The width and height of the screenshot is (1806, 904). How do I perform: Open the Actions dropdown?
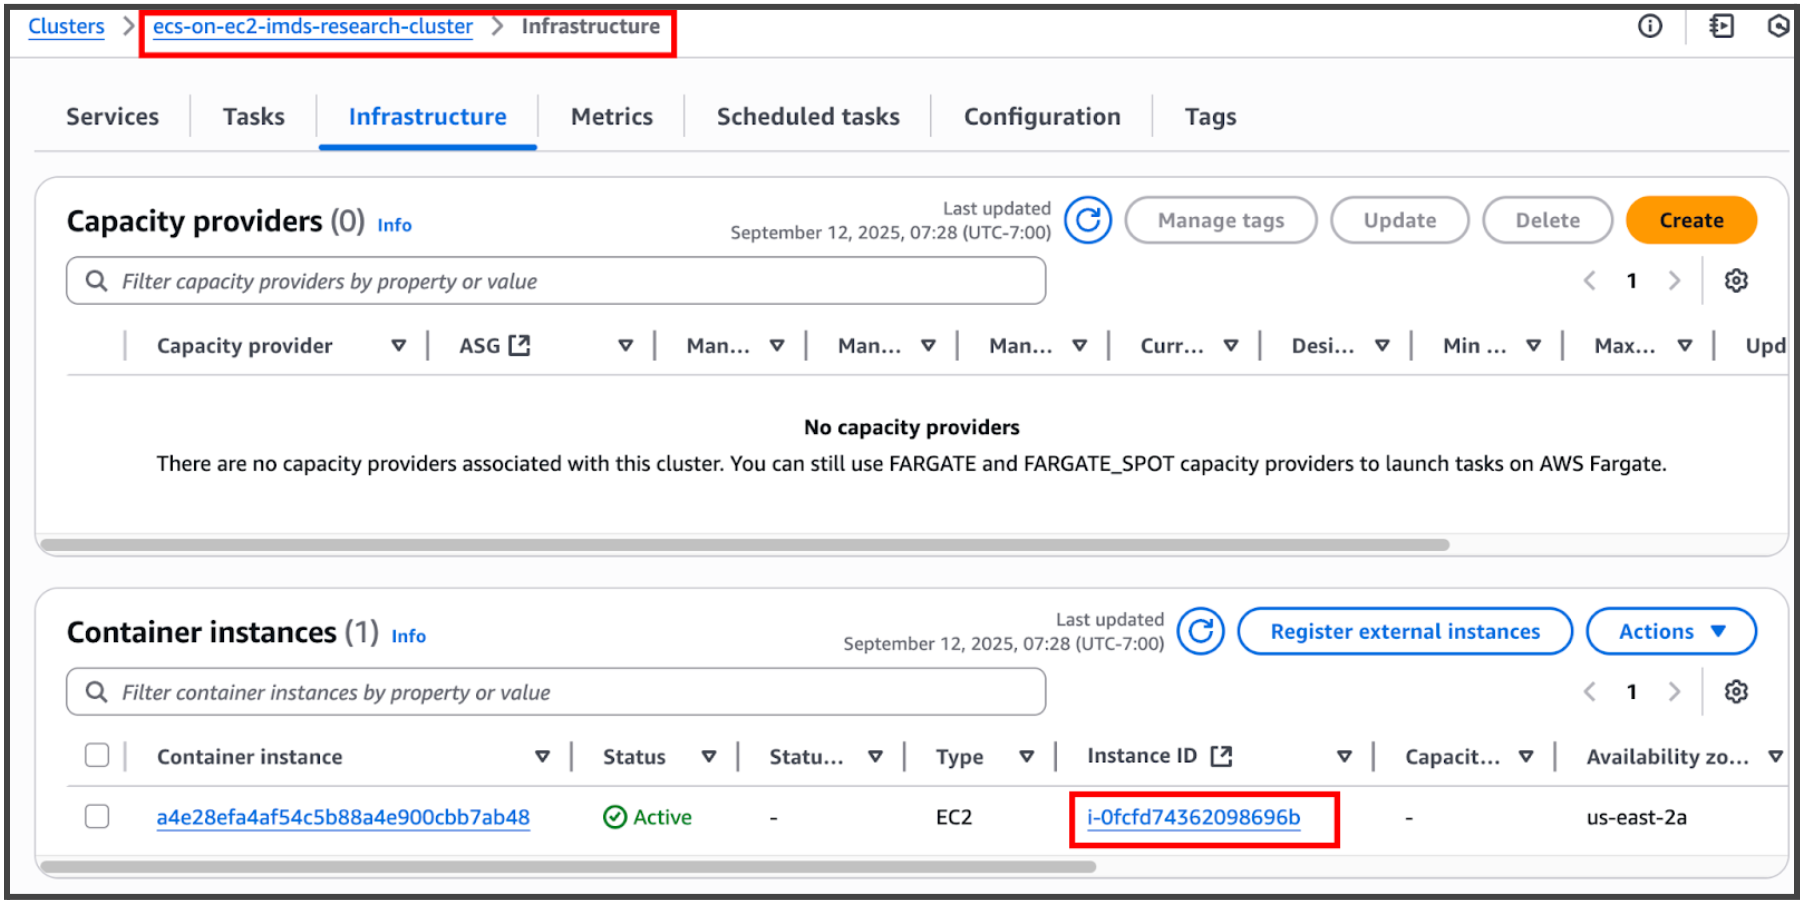[1670, 631]
